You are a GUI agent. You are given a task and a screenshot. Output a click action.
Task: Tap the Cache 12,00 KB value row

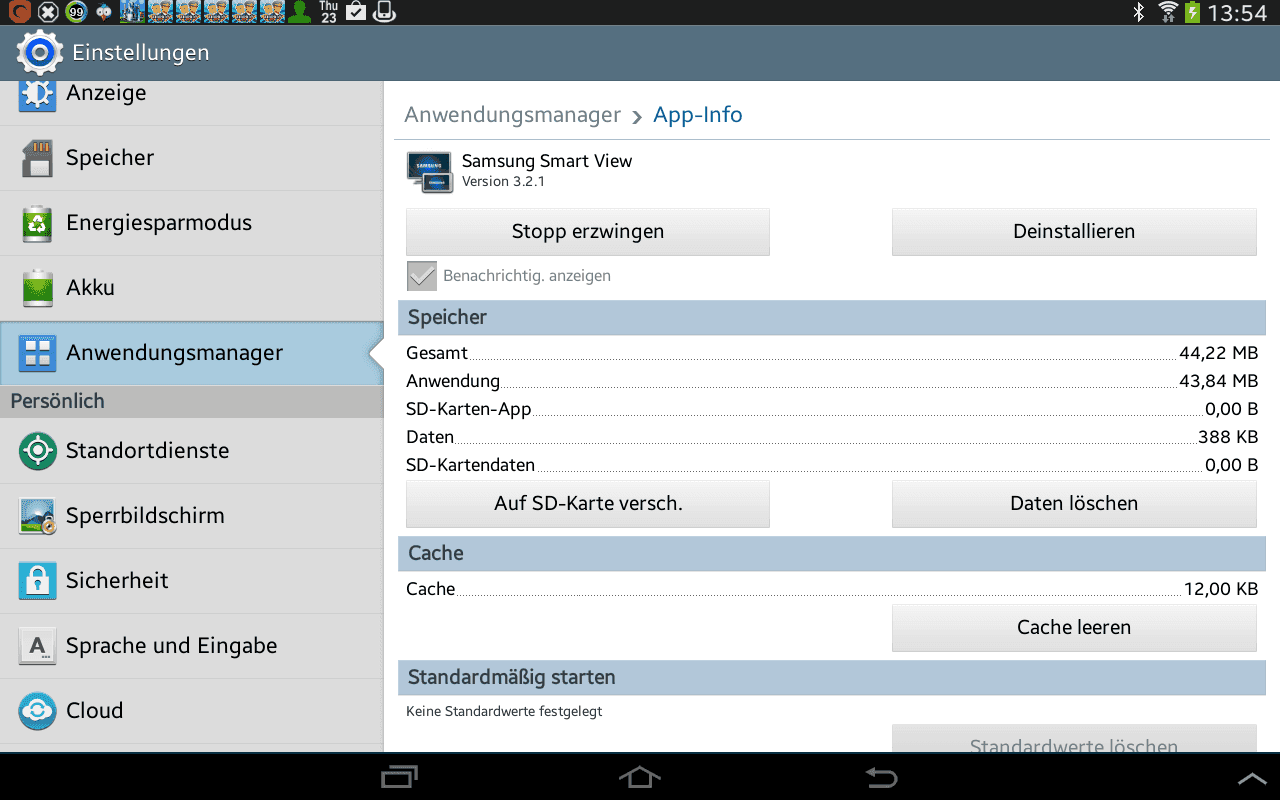coord(832,589)
